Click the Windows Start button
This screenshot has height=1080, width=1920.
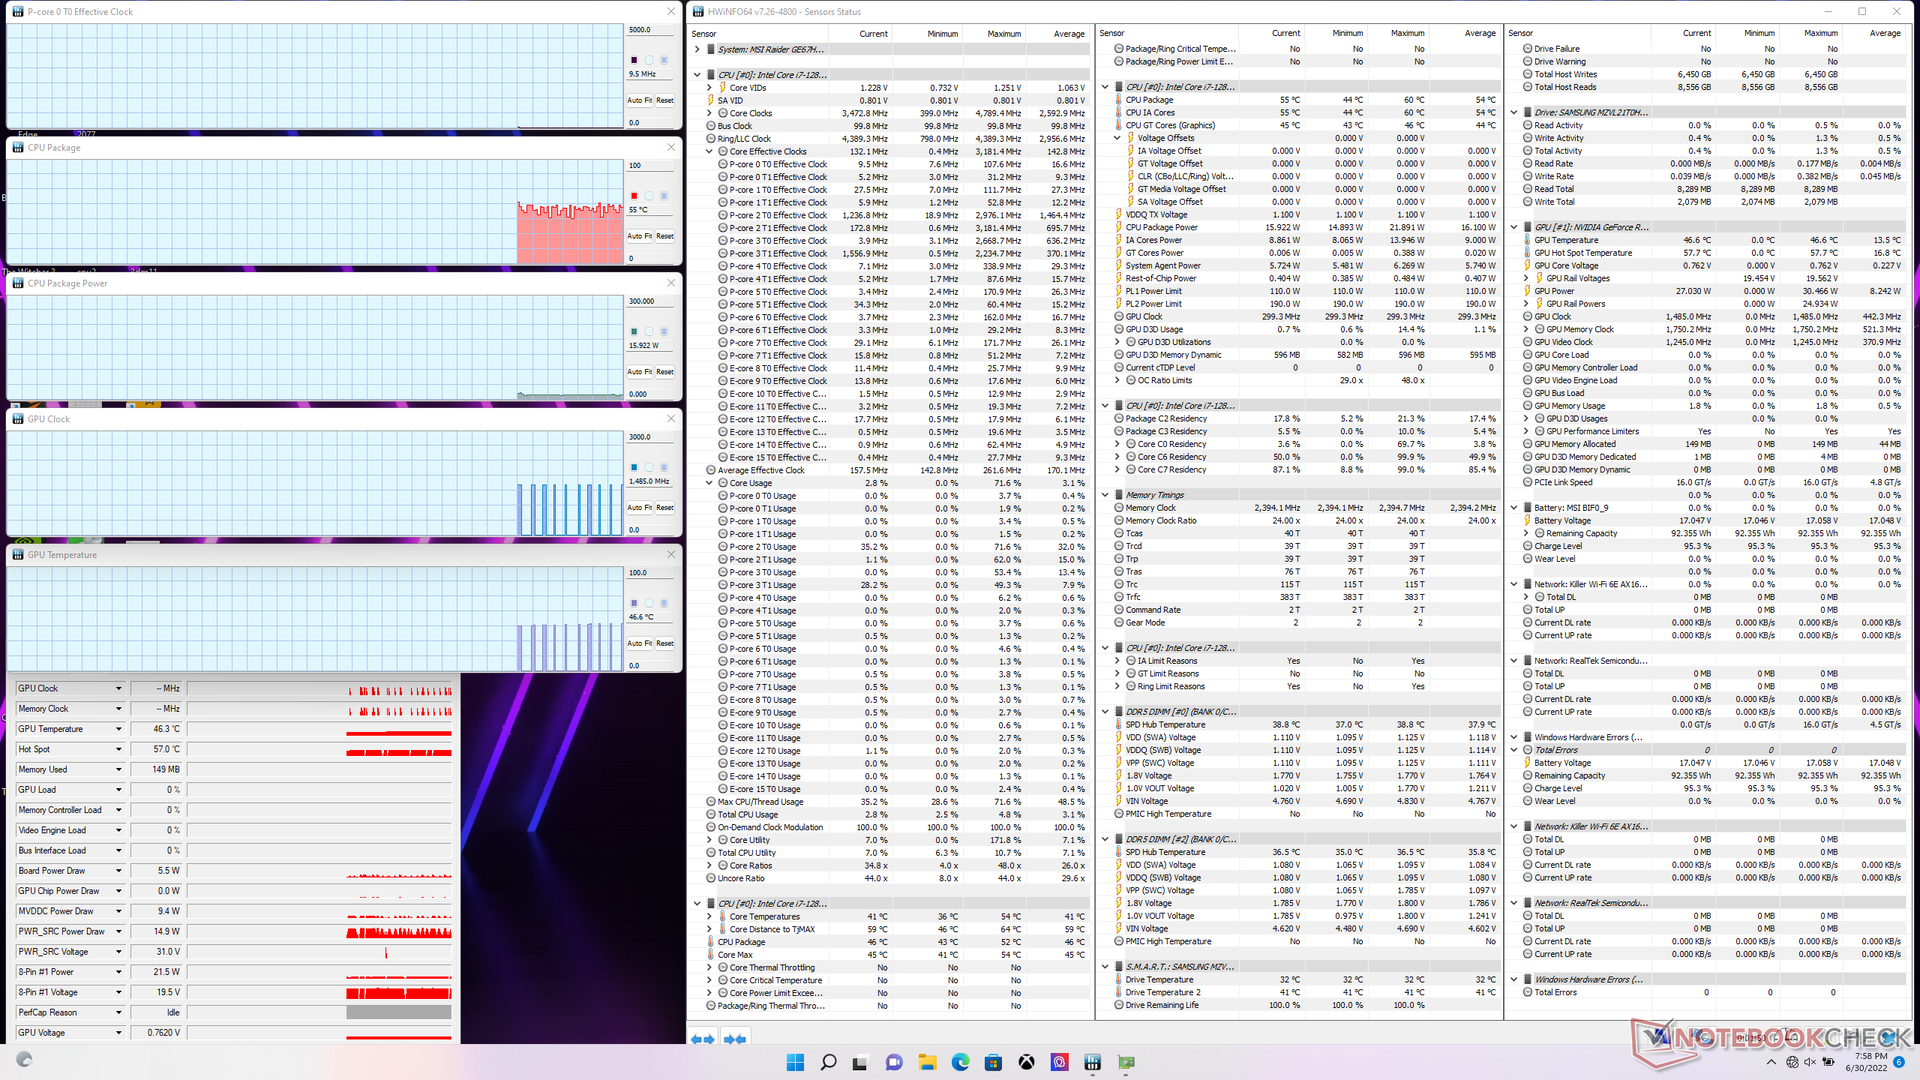pos(795,1062)
